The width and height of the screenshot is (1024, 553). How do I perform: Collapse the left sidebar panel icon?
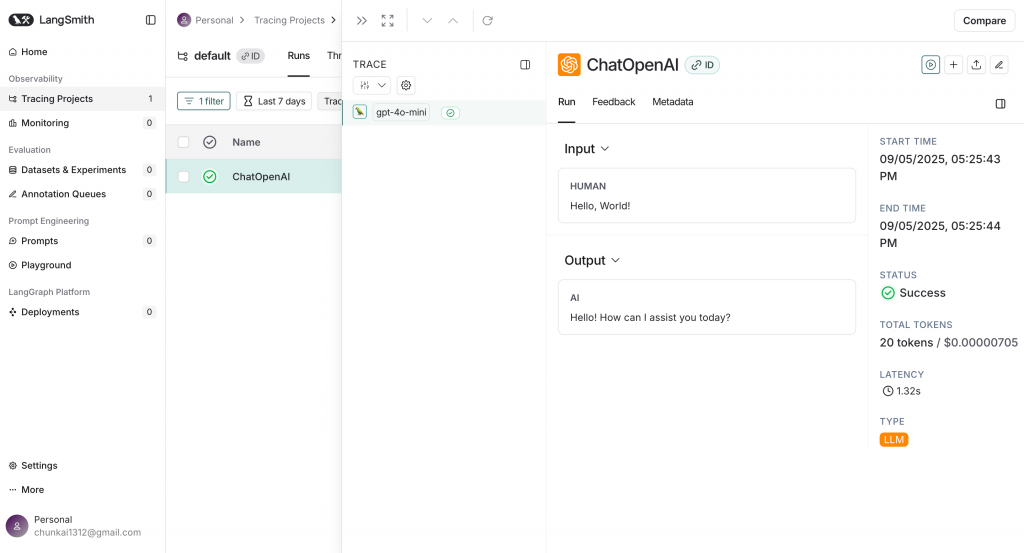(151, 20)
